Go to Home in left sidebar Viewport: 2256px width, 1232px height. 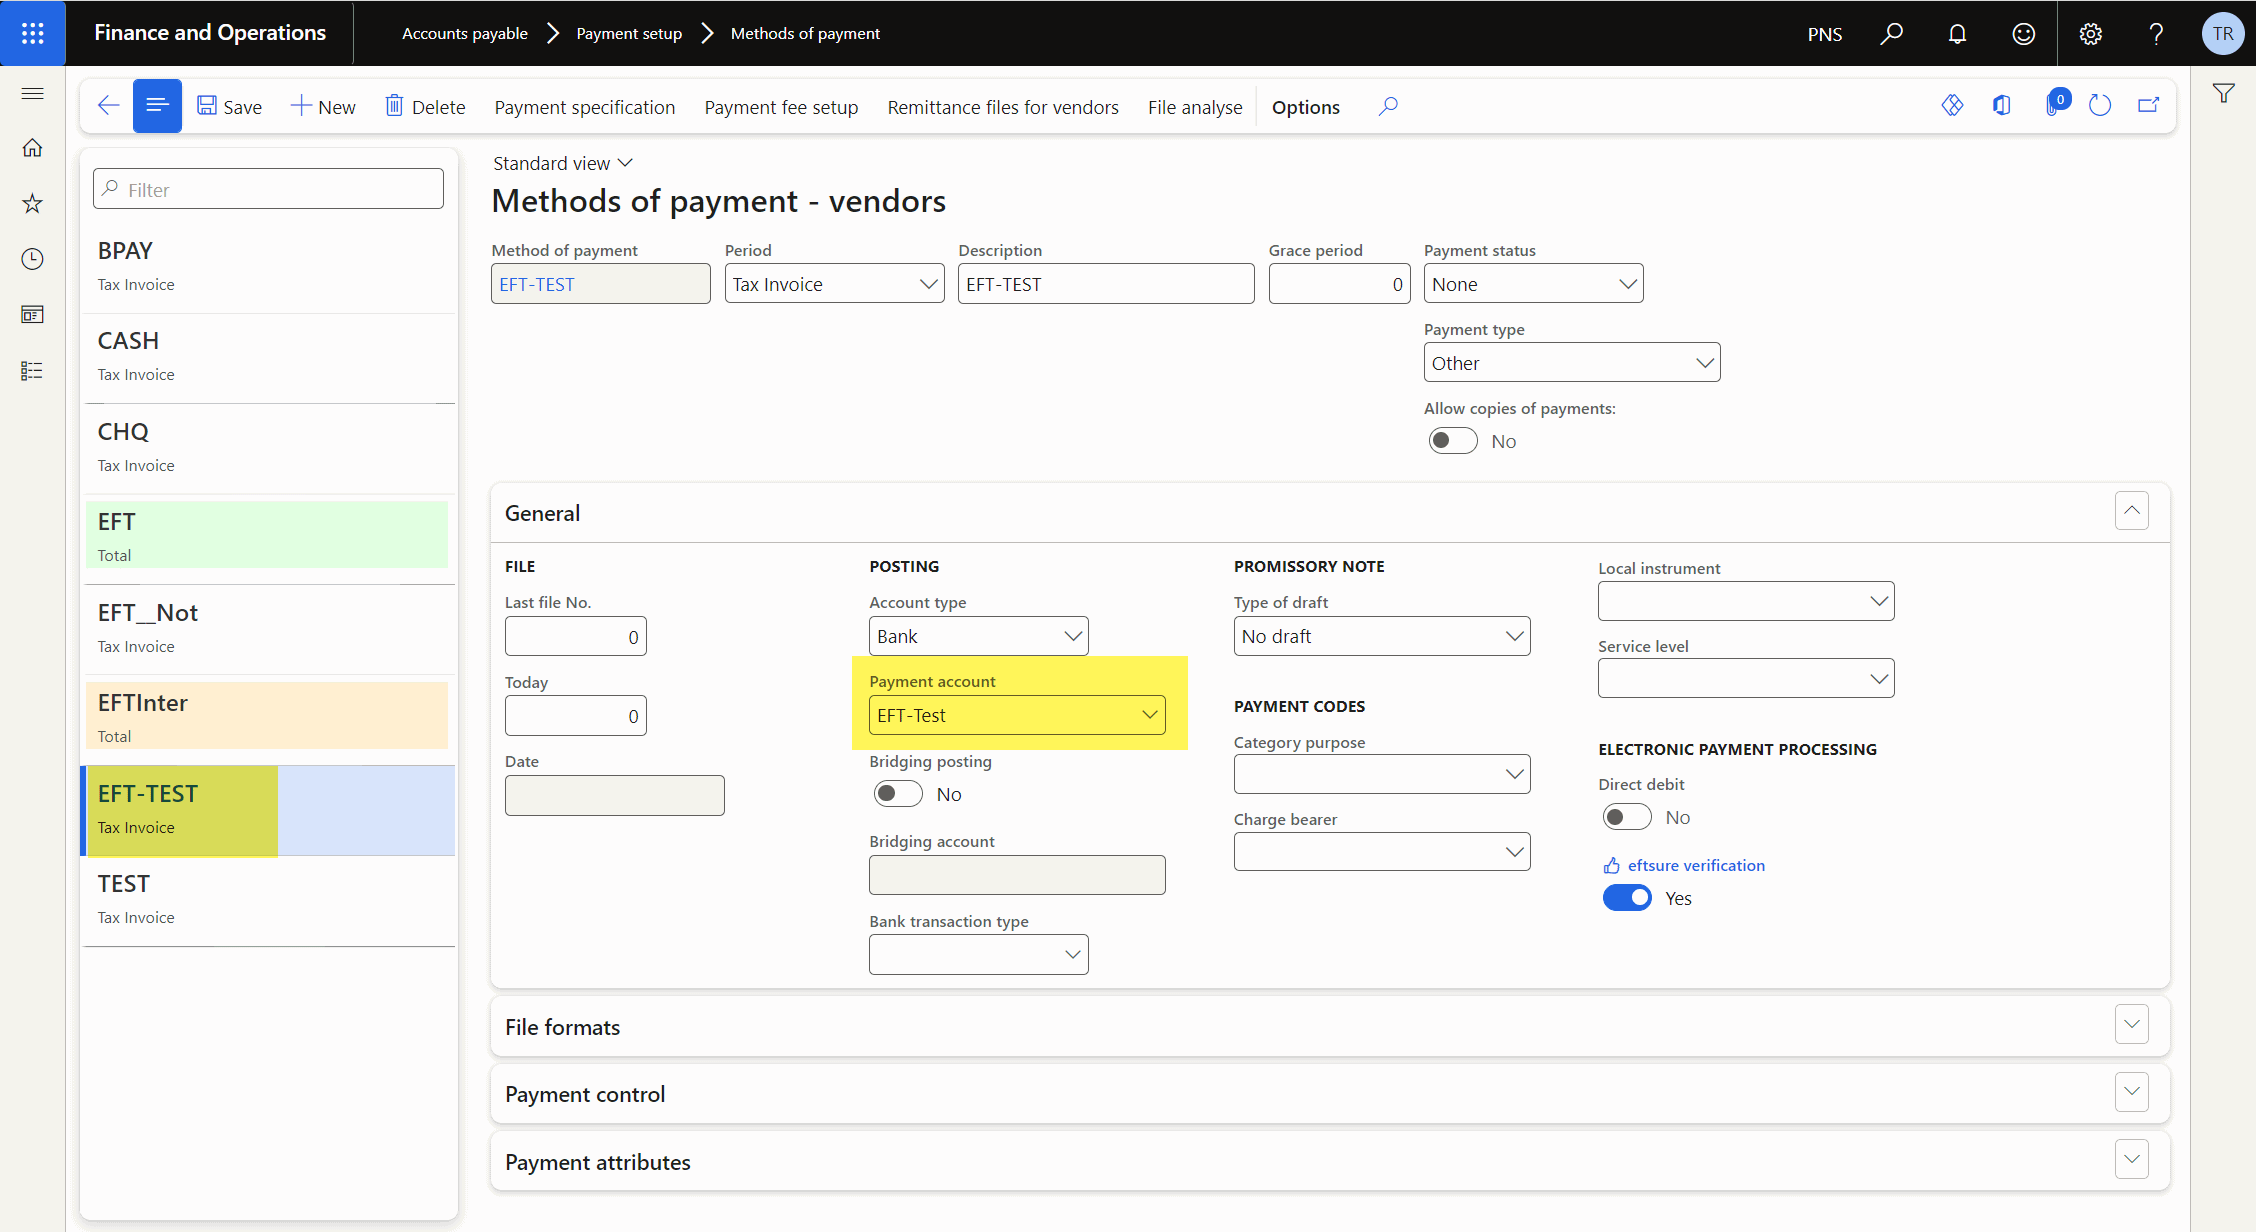[x=32, y=148]
